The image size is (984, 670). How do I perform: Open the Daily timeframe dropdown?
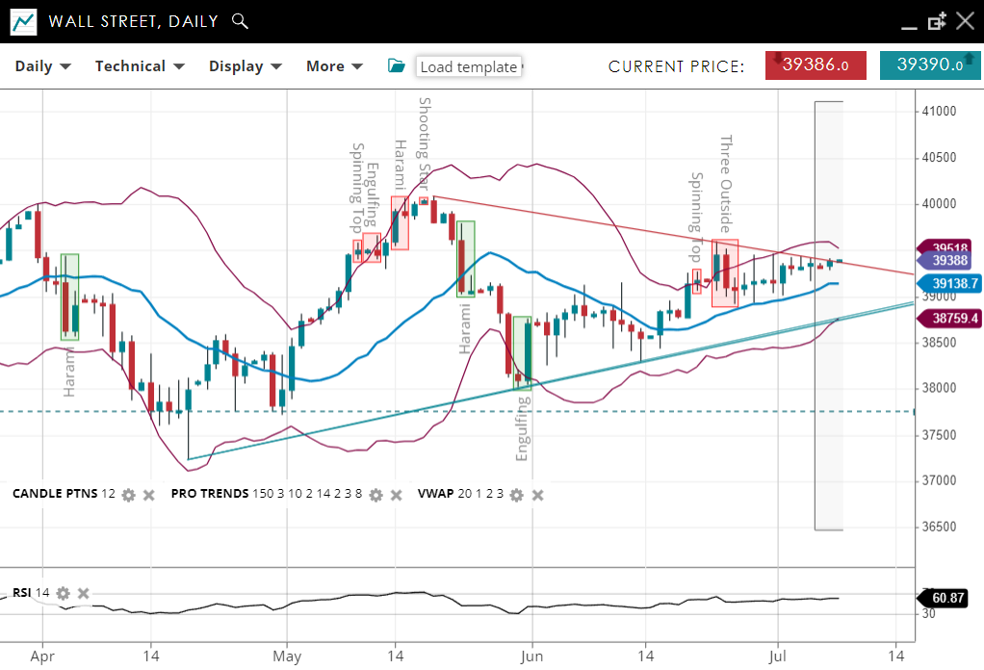(43, 66)
